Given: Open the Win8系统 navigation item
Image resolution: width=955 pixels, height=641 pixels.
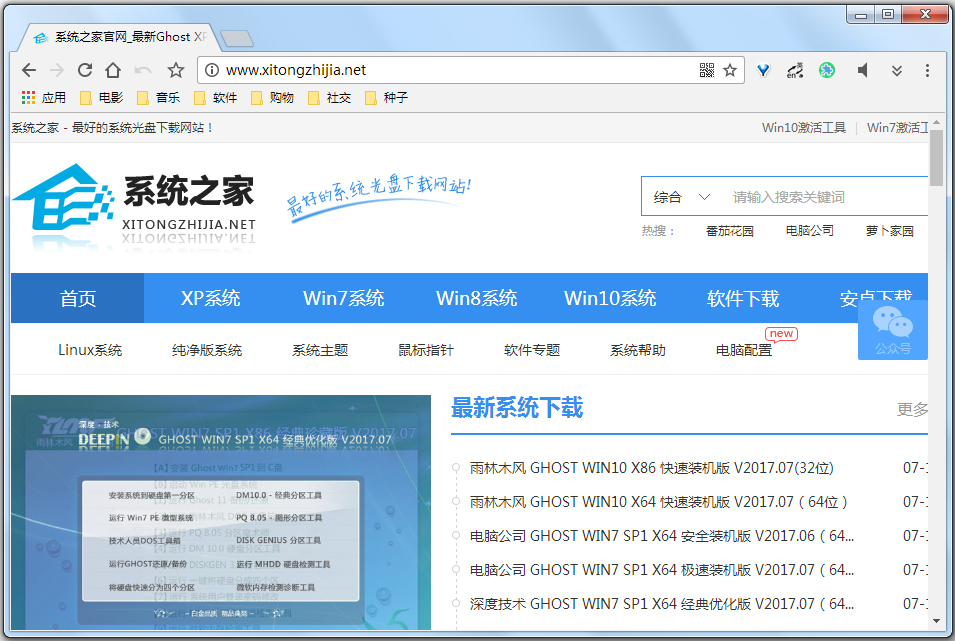Looking at the screenshot, I should (476, 298).
